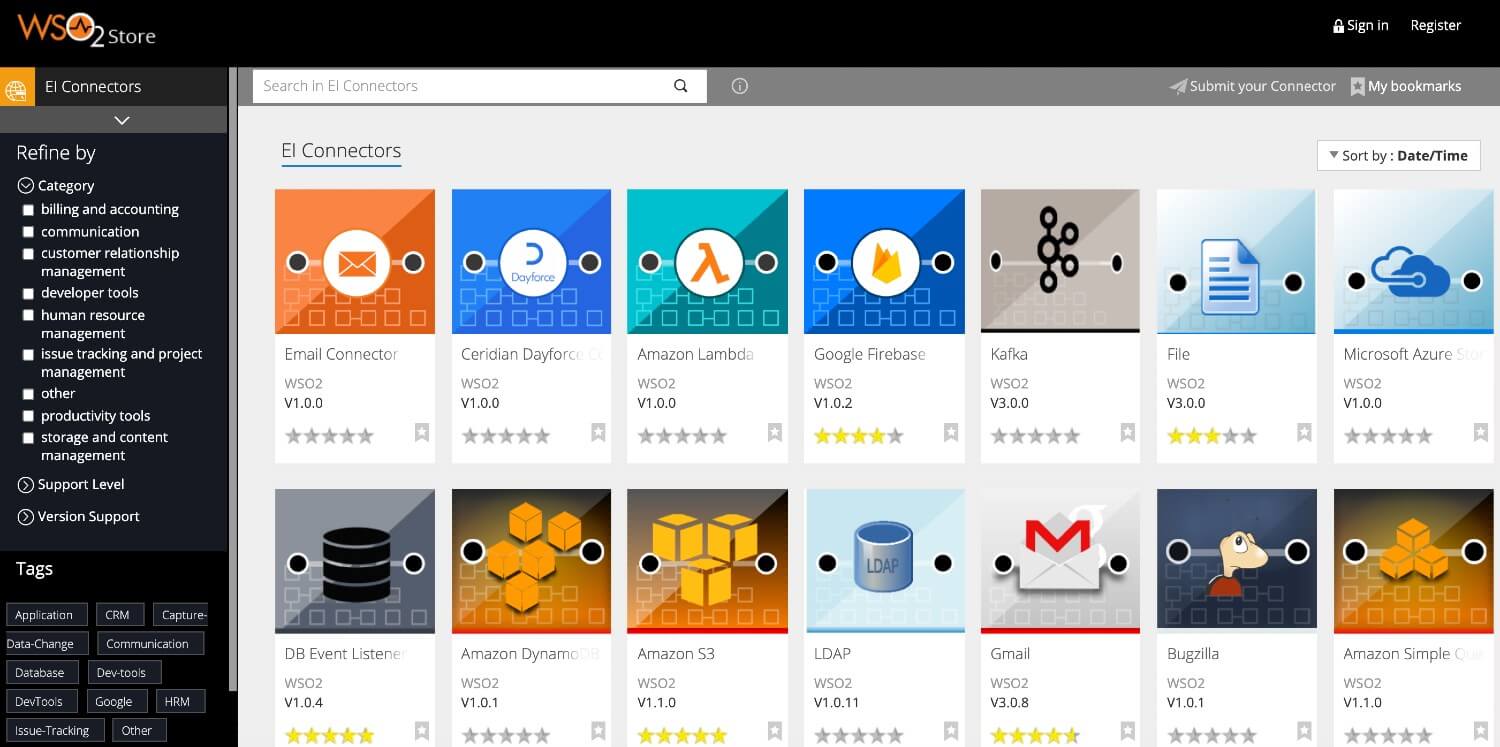Expand Version Support filter section
The image size is (1500, 747).
click(78, 517)
